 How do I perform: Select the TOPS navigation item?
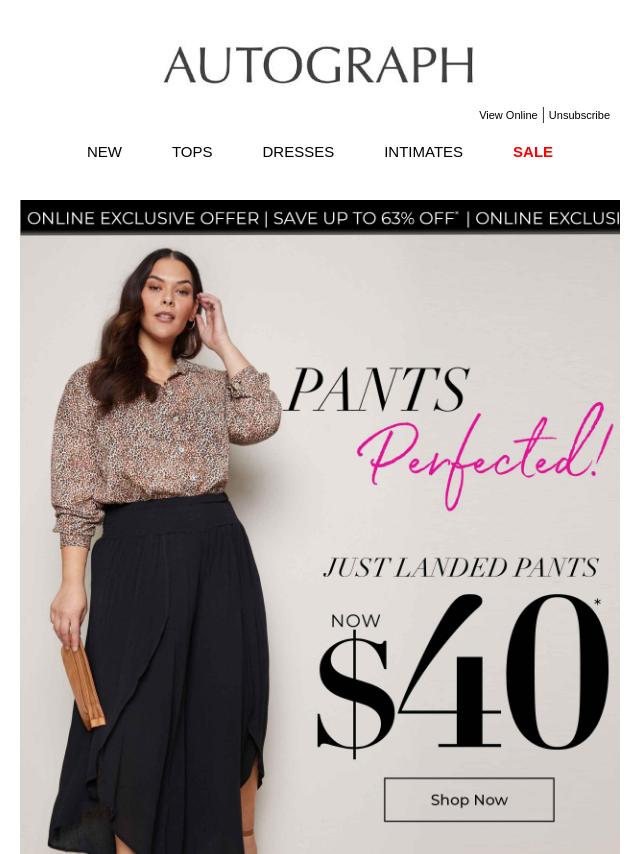192,152
